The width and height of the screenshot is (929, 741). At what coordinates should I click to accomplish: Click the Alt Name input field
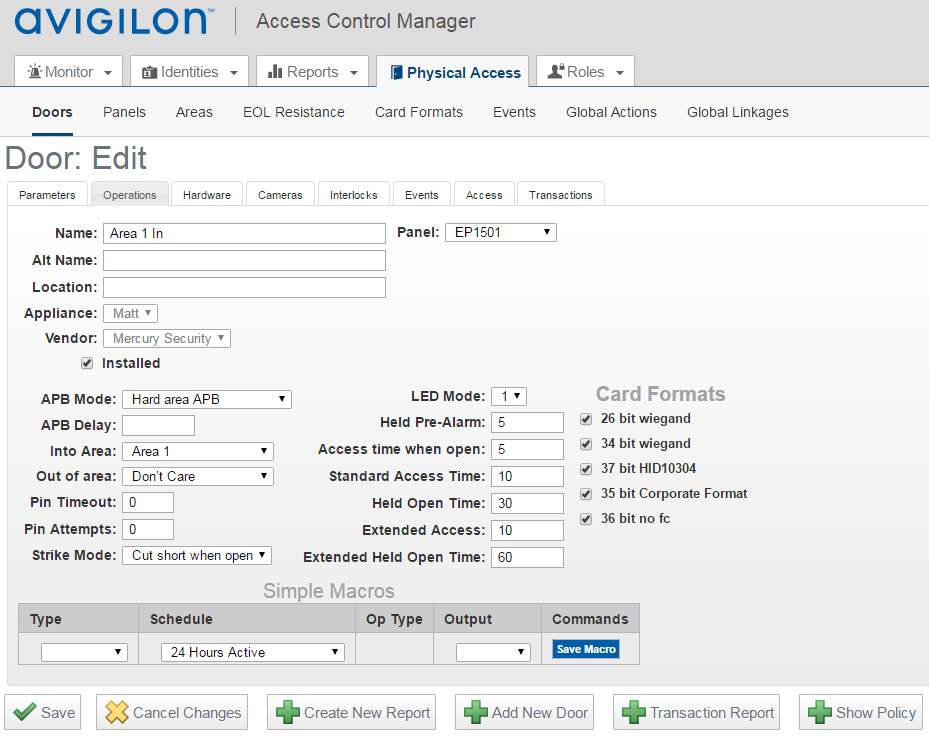coord(244,260)
